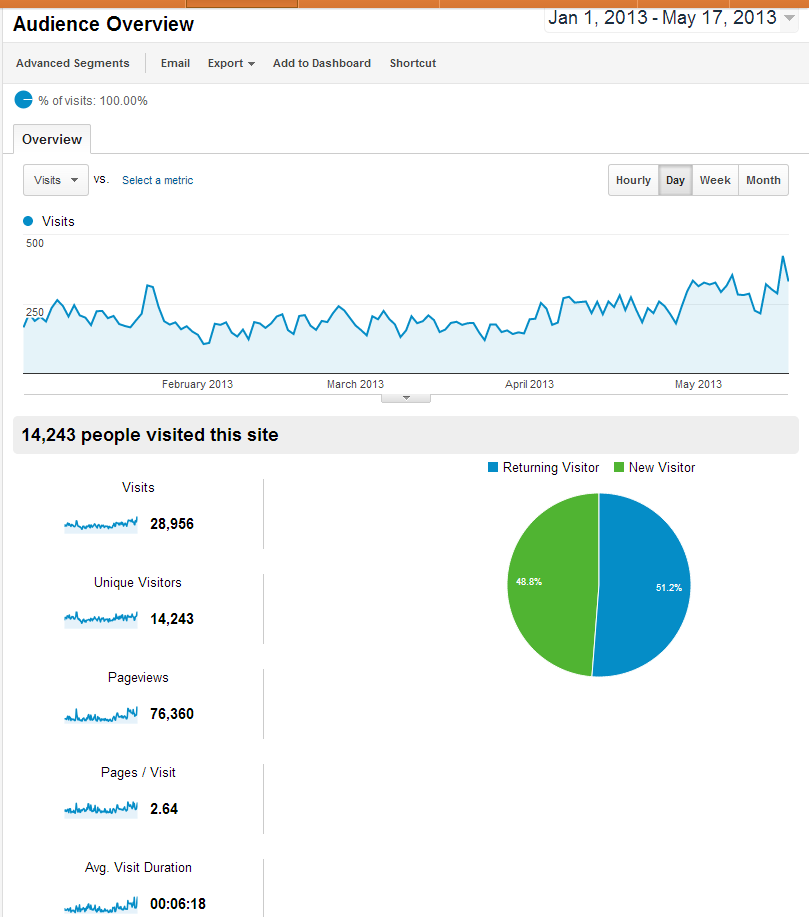This screenshot has height=917, width=809.
Task: Switch the chart to Hourly view
Action: click(x=633, y=180)
